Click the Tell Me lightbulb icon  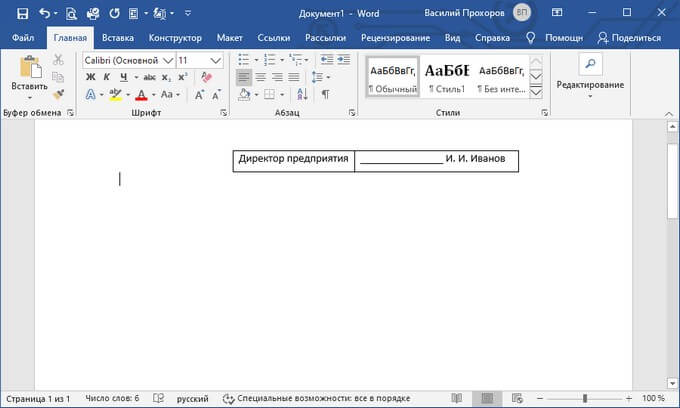530,38
